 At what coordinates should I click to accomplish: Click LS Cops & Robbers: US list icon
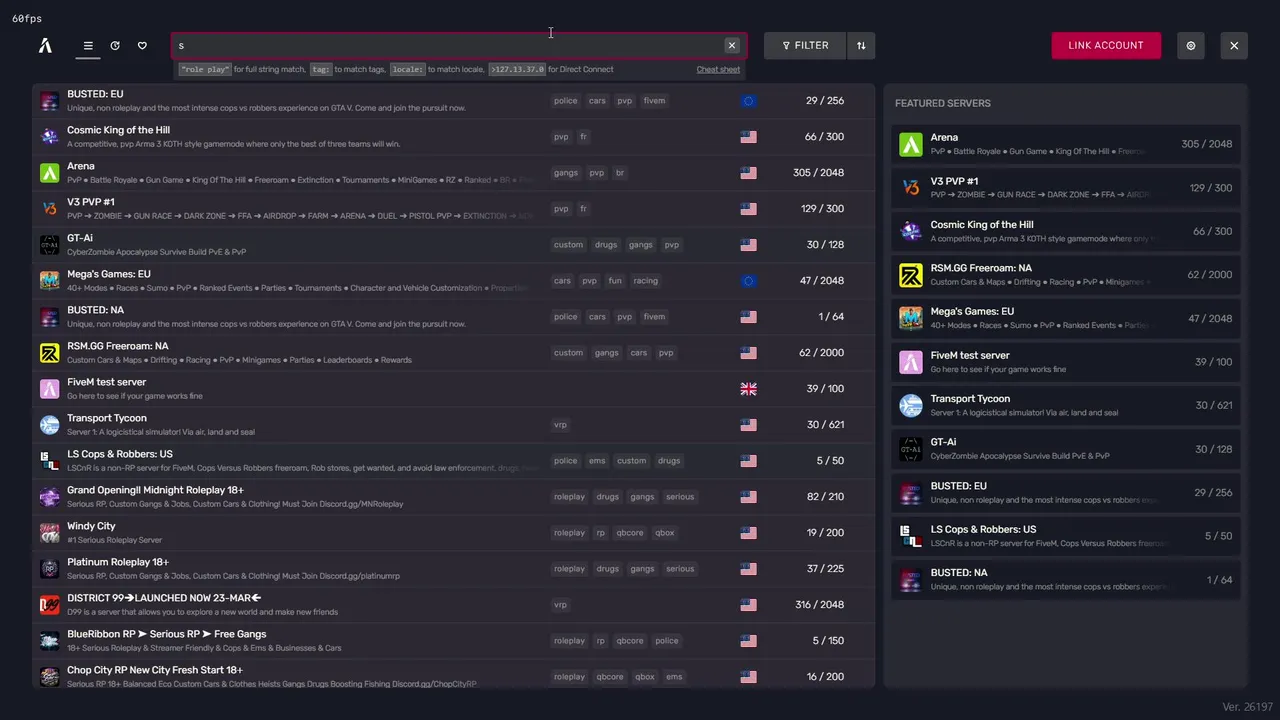[x=49, y=461]
